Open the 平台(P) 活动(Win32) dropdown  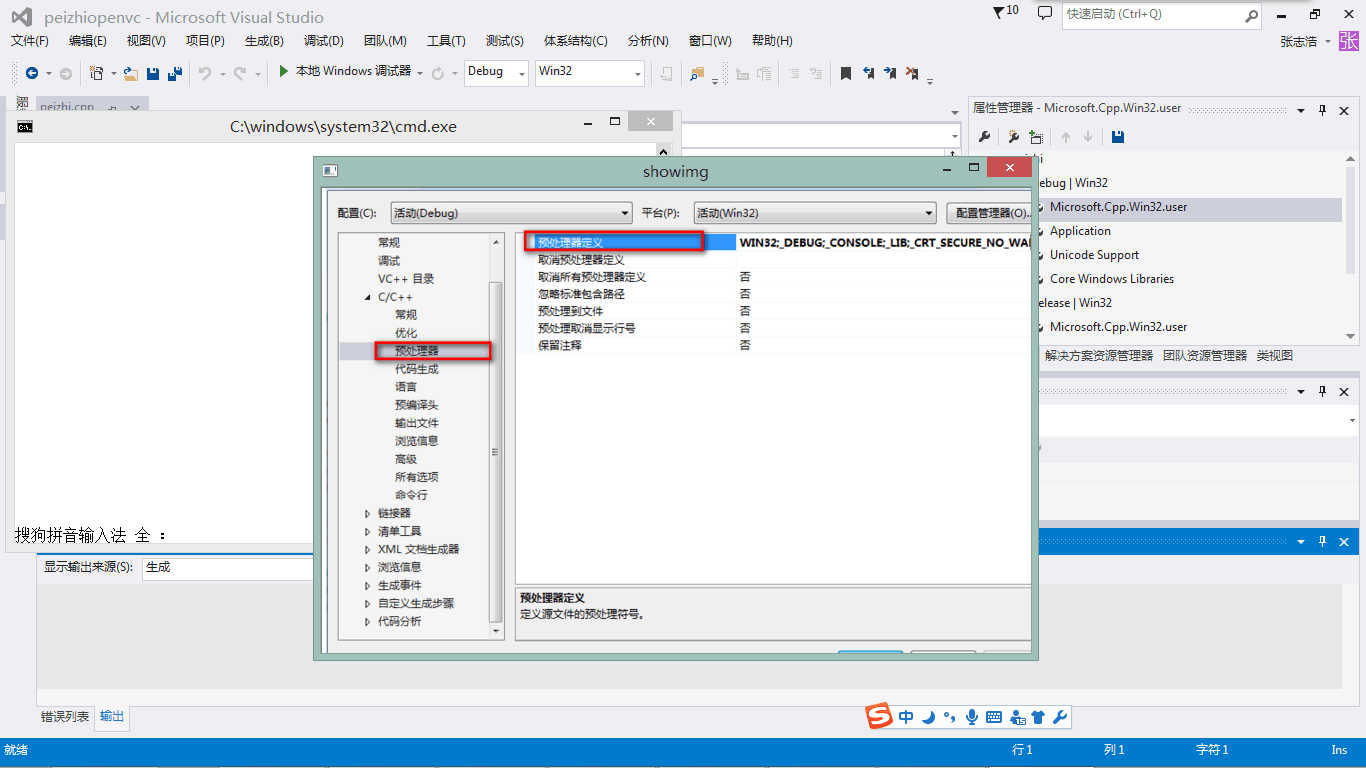pos(814,213)
